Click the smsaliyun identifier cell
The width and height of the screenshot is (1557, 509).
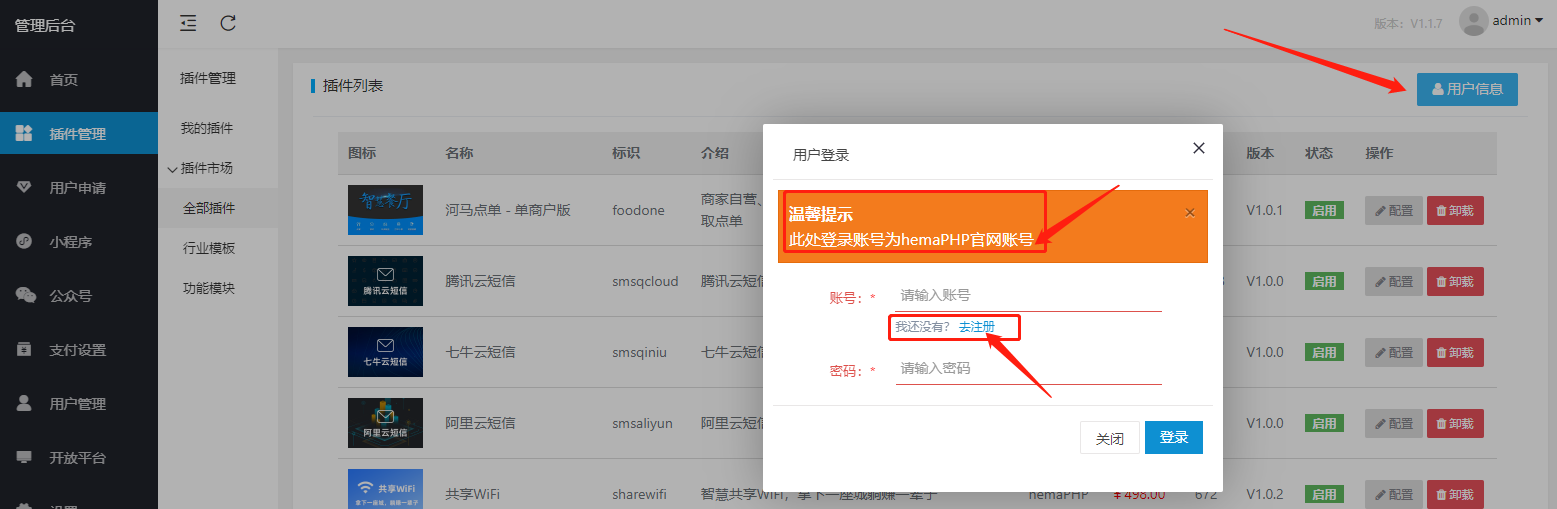pos(642,423)
